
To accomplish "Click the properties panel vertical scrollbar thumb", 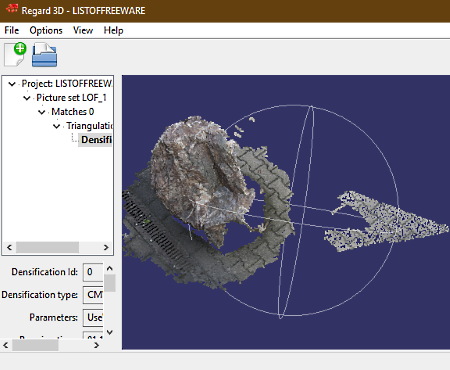I will tap(110, 283).
